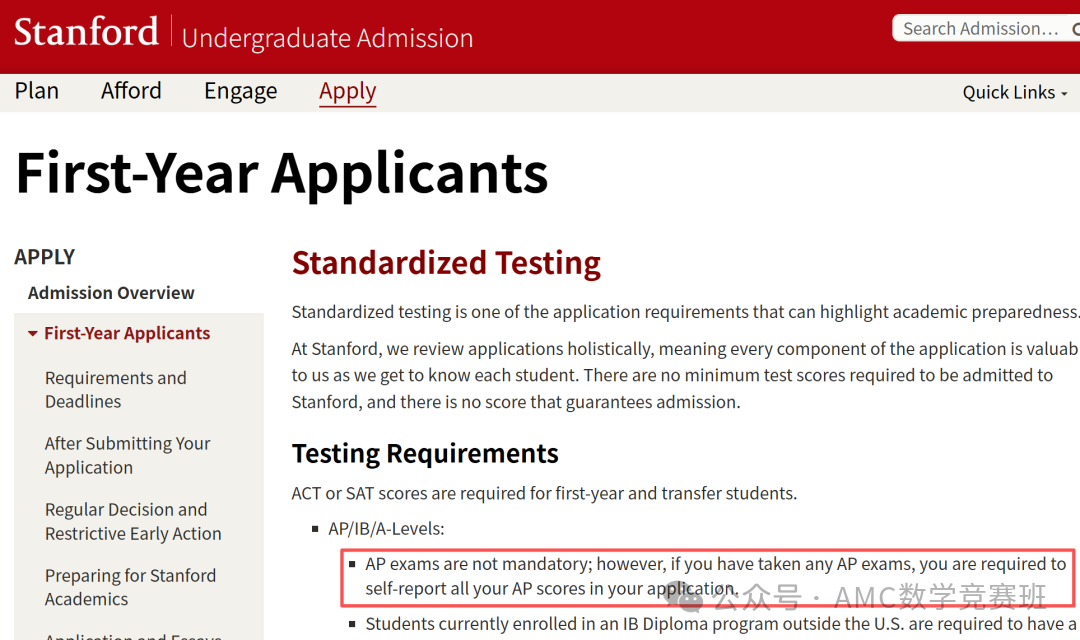
Task: Open Requirements and Deadlines page
Action: click(x=115, y=389)
